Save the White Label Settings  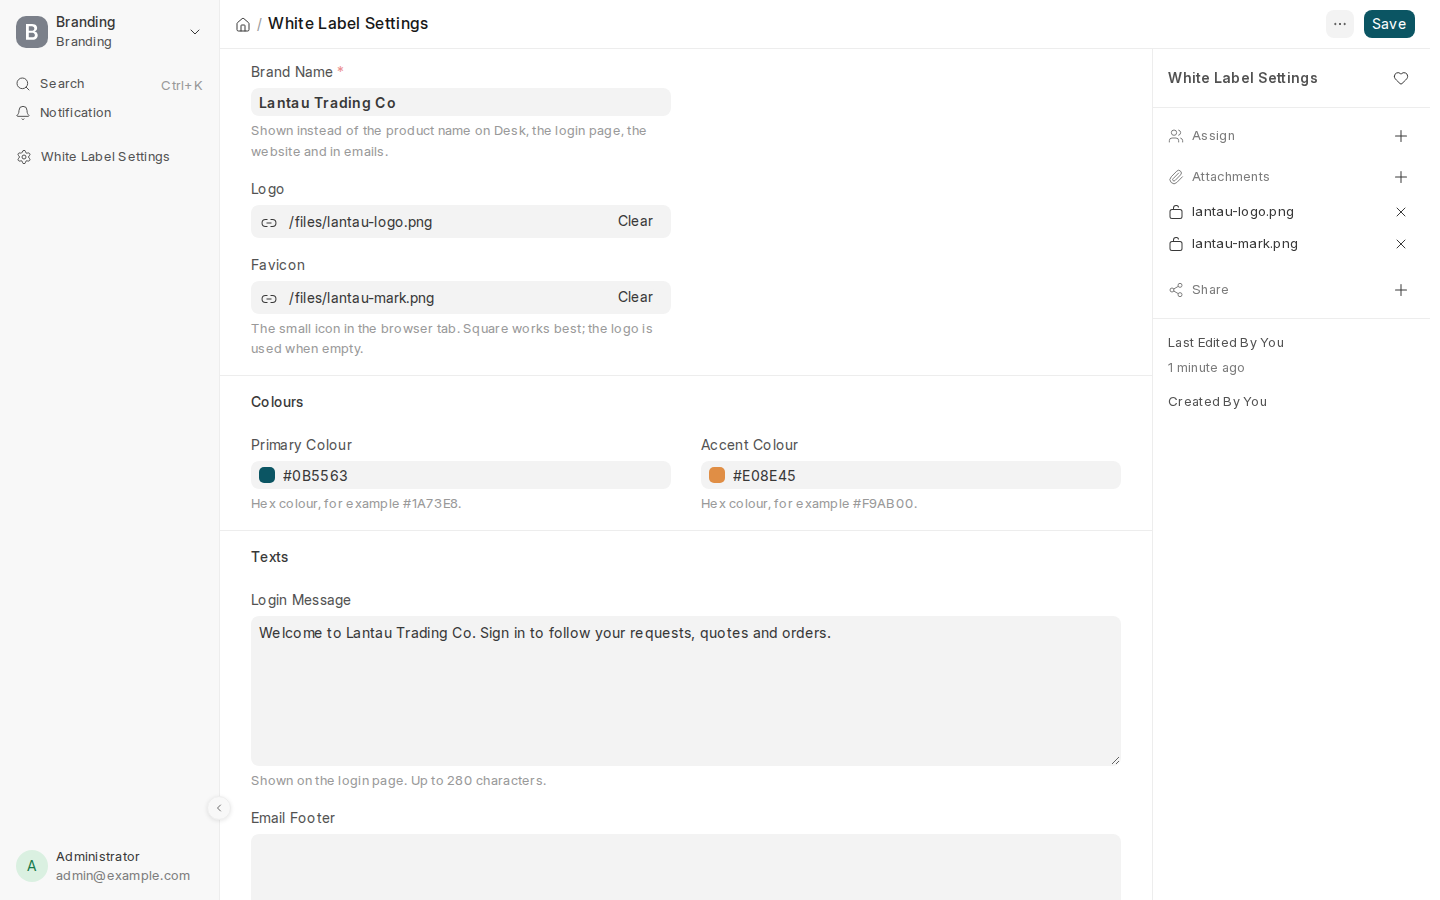(1389, 24)
